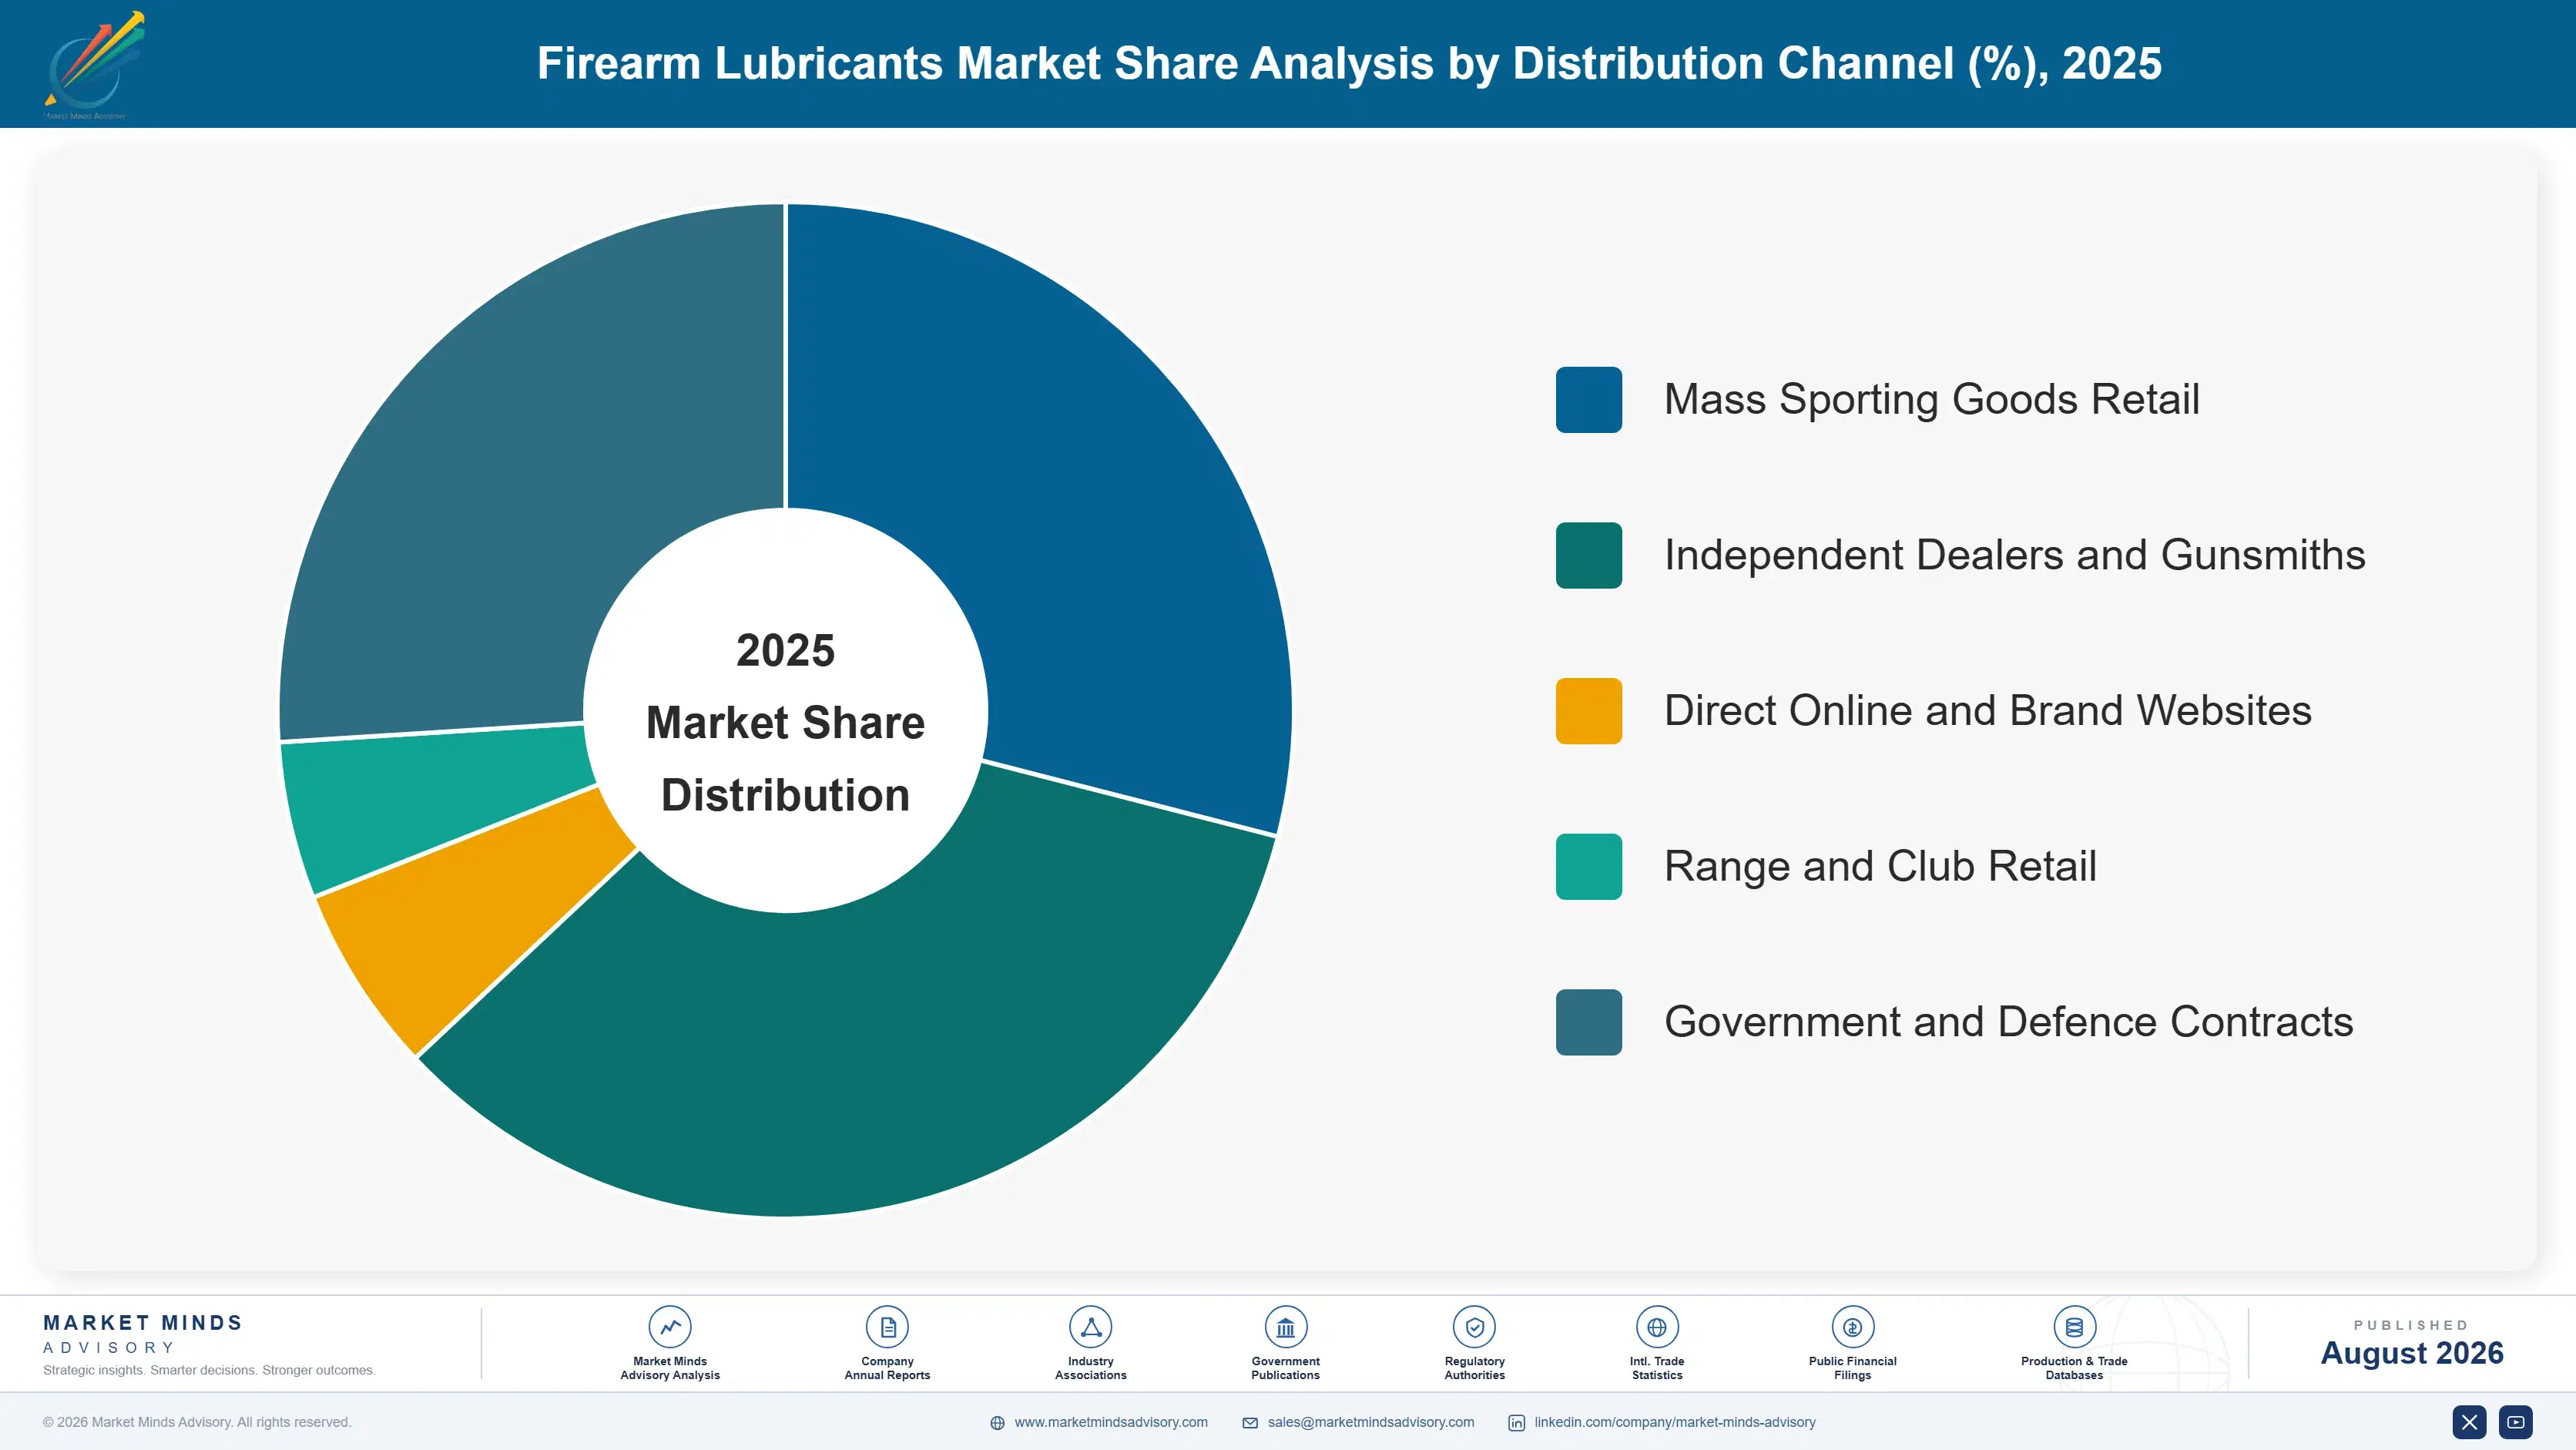Screen dimensions: 2576x1450
Task: Click the Public Financial Filings icon
Action: (1852, 1327)
